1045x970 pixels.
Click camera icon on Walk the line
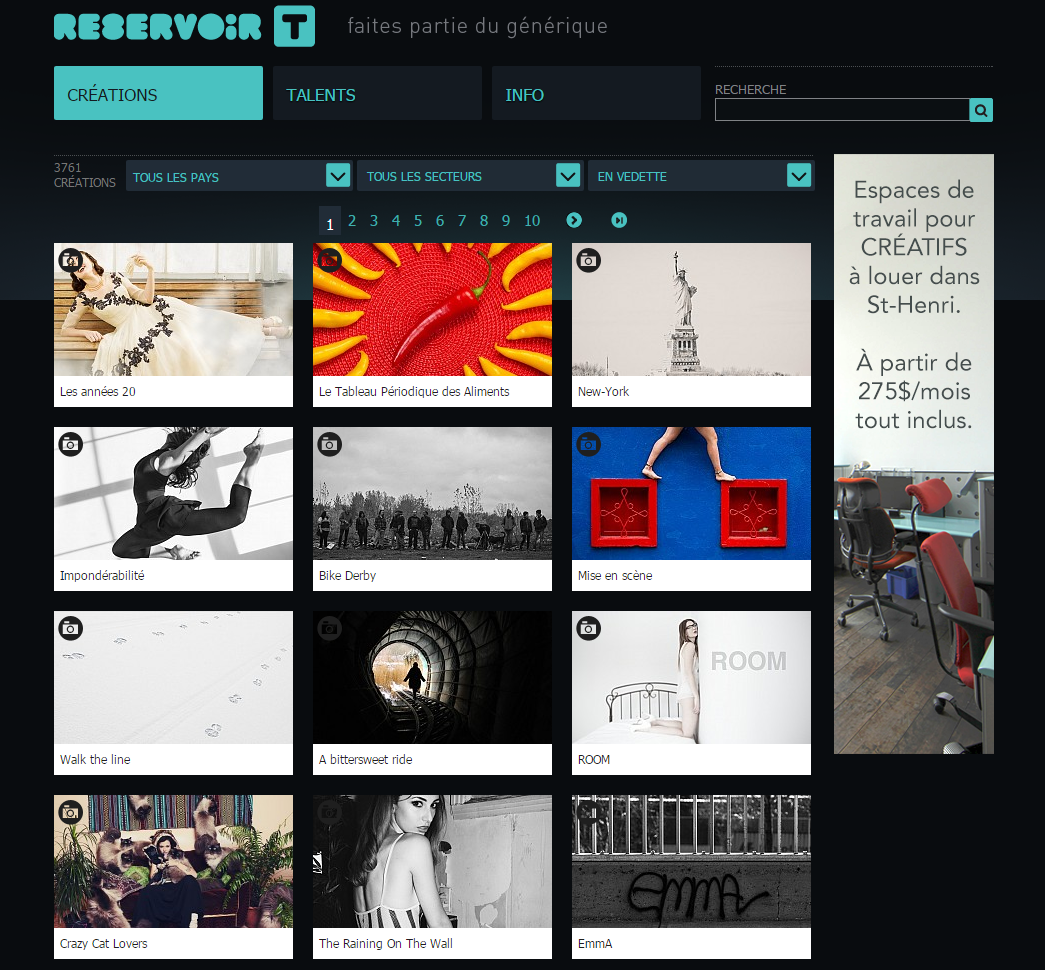(71, 628)
